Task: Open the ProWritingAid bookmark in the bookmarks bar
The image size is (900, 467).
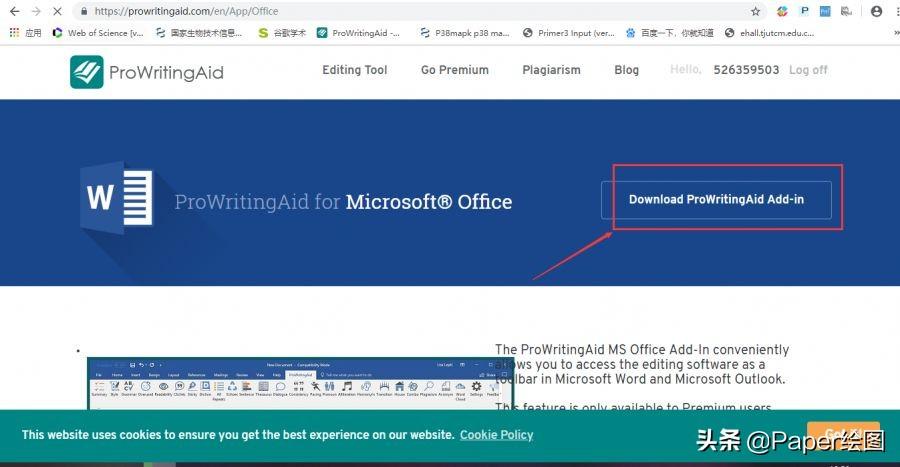Action: tap(359, 33)
